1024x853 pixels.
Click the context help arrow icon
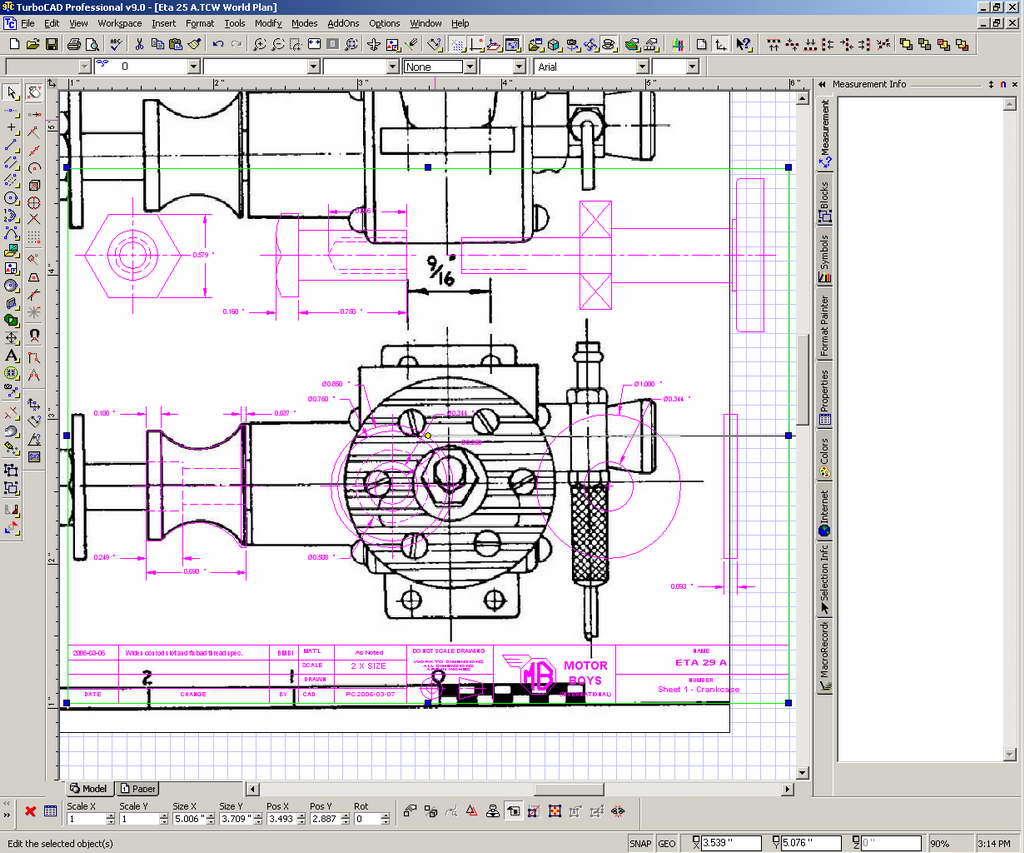click(x=743, y=44)
